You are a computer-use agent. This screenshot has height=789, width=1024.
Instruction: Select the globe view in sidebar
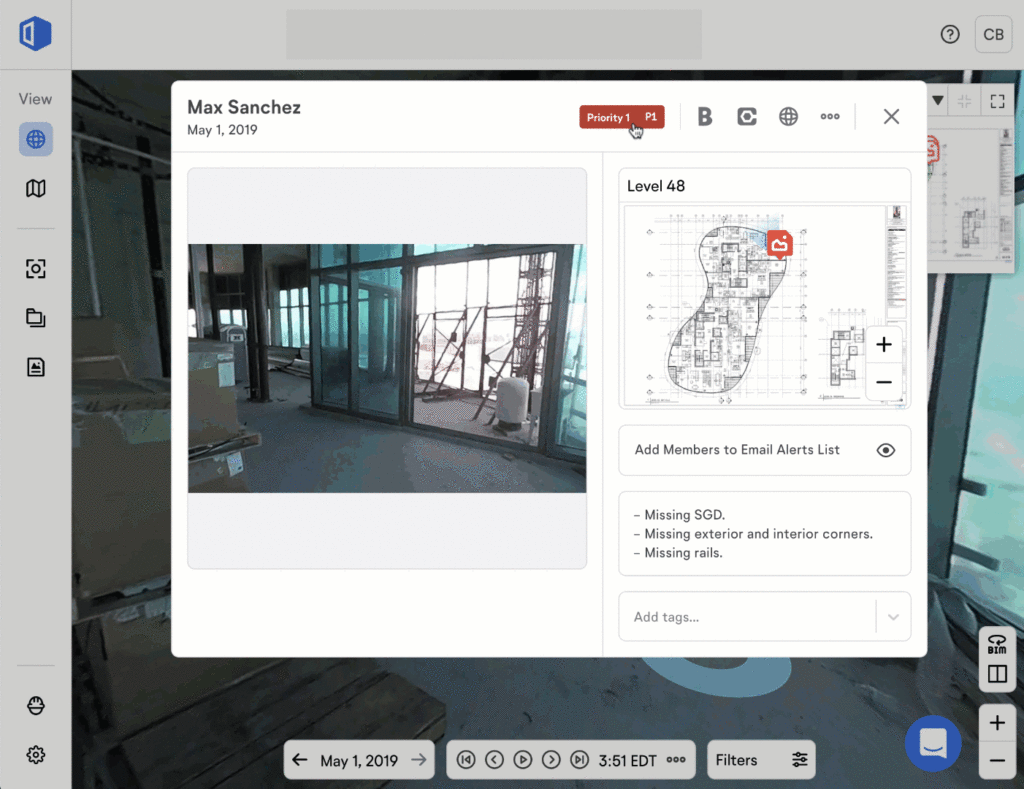pyautogui.click(x=36, y=139)
